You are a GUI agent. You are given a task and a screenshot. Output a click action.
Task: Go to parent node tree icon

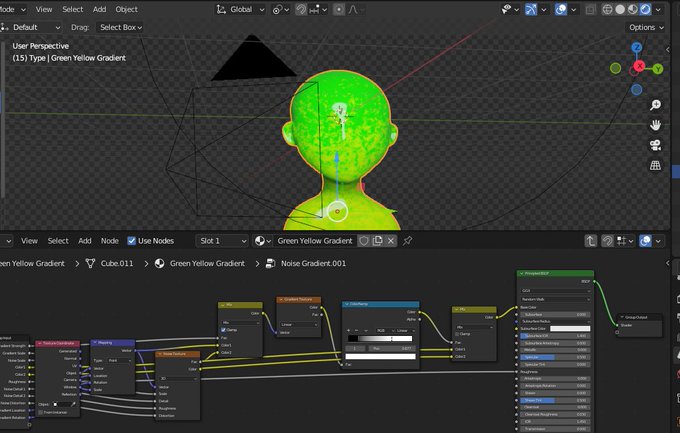coord(591,241)
